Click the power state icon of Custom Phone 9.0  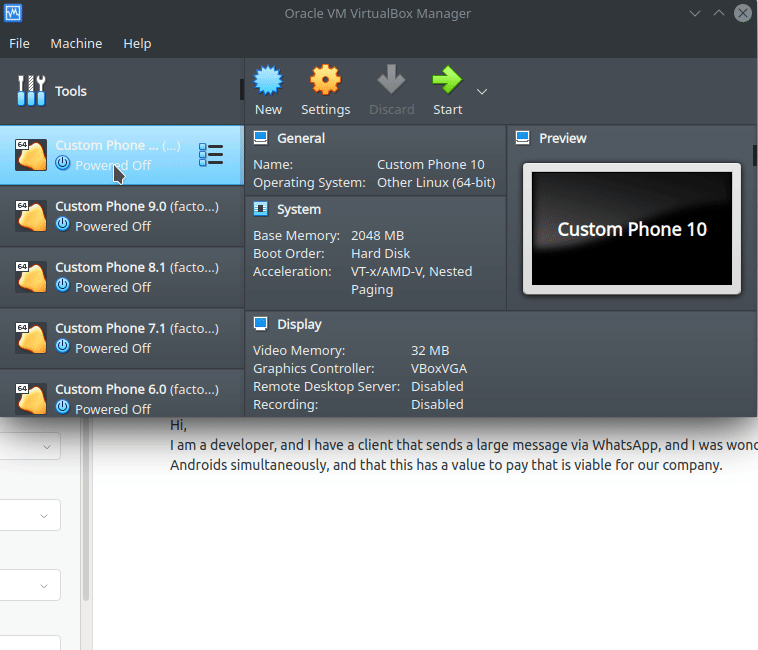(62, 225)
